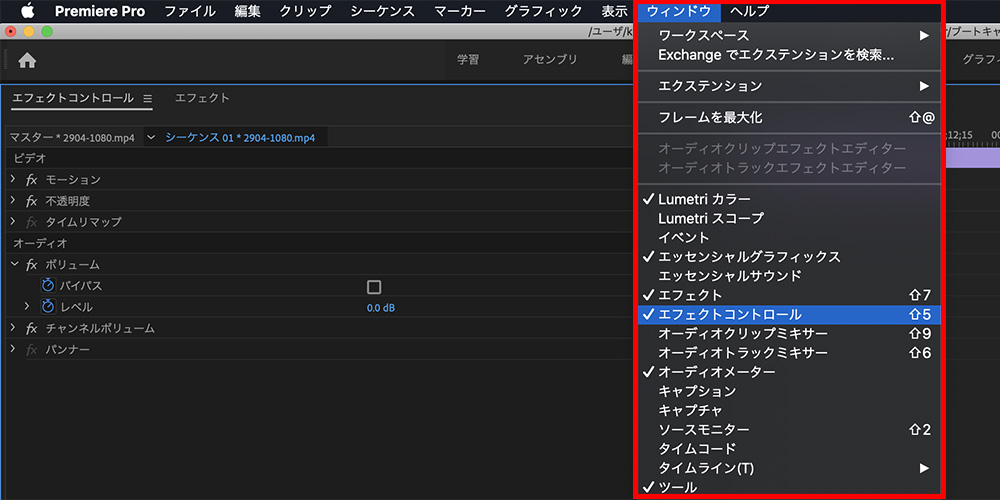Choose キャプチャ in menu
This screenshot has width=1000, height=500.
[791, 410]
